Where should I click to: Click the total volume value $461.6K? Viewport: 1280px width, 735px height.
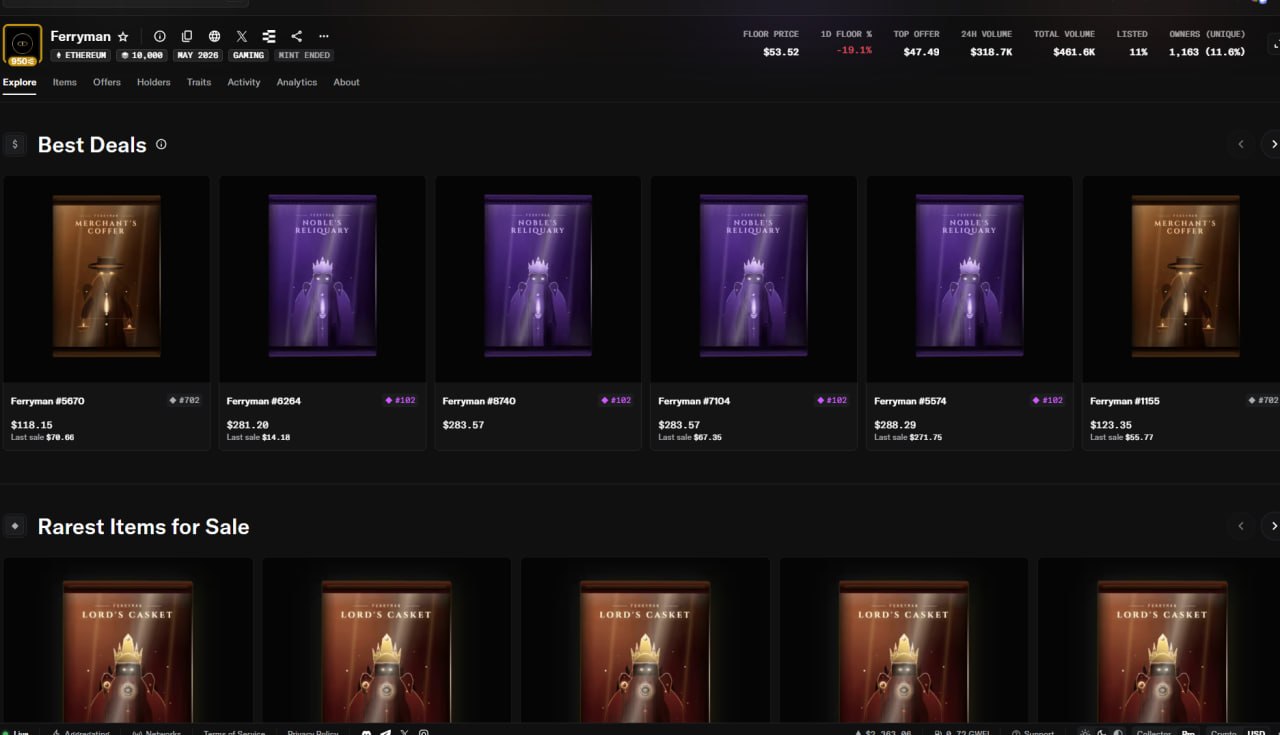(1074, 52)
